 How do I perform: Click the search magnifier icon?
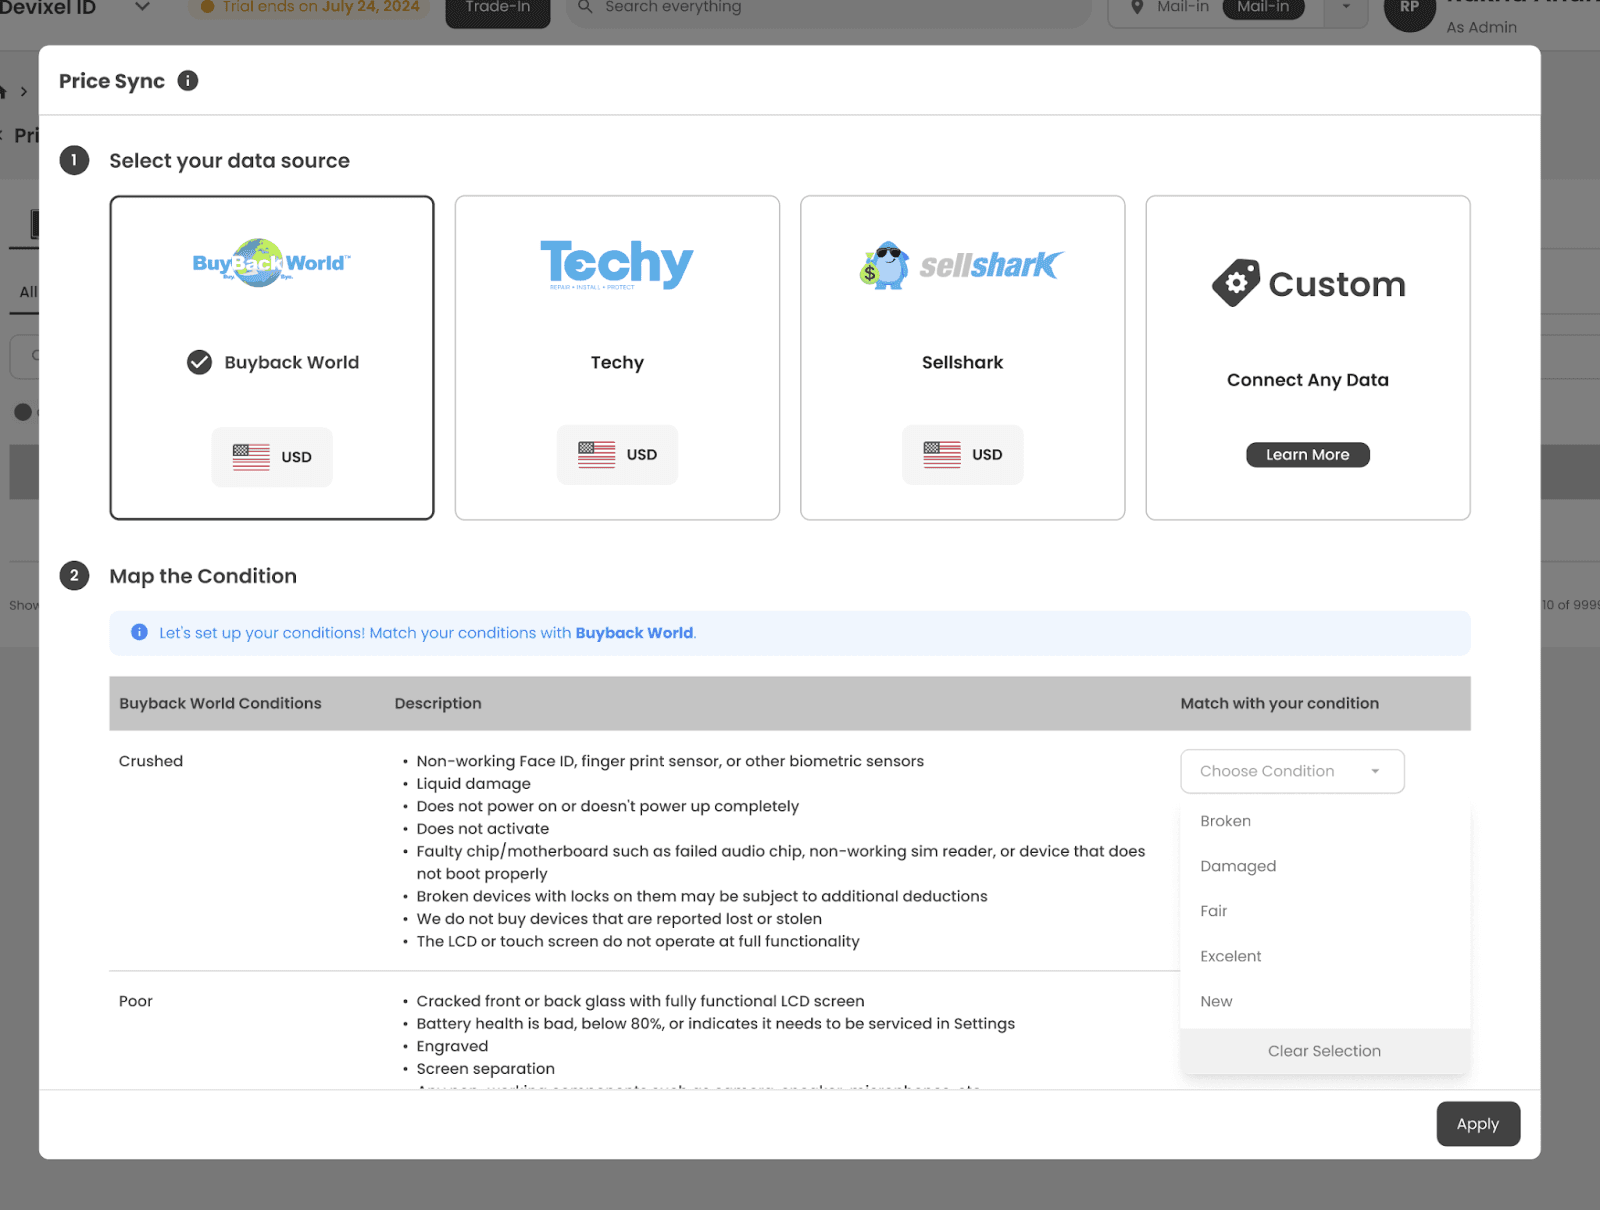(x=586, y=7)
